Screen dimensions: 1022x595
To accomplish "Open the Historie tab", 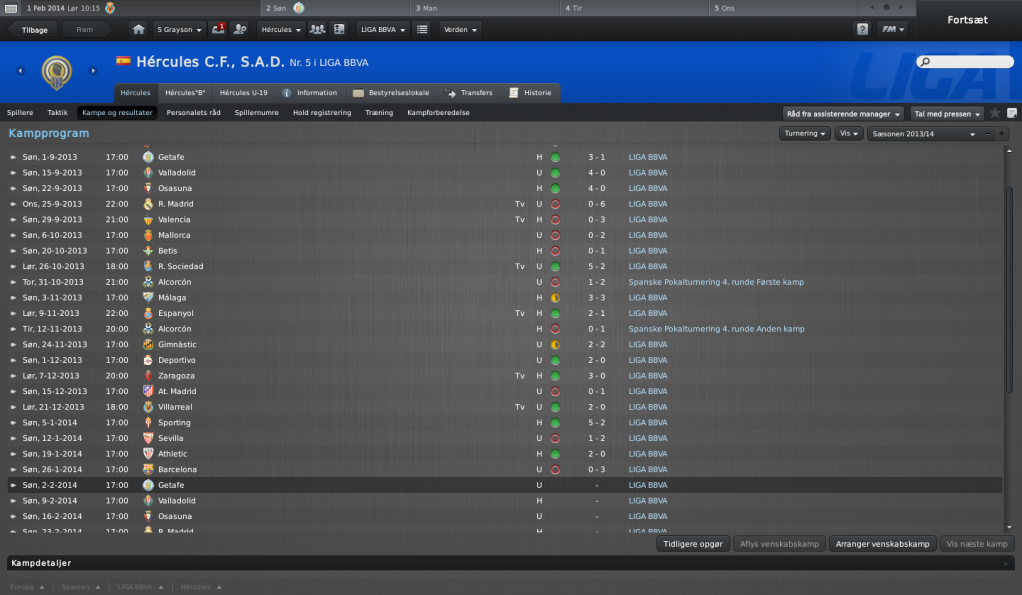I will click(x=530, y=93).
